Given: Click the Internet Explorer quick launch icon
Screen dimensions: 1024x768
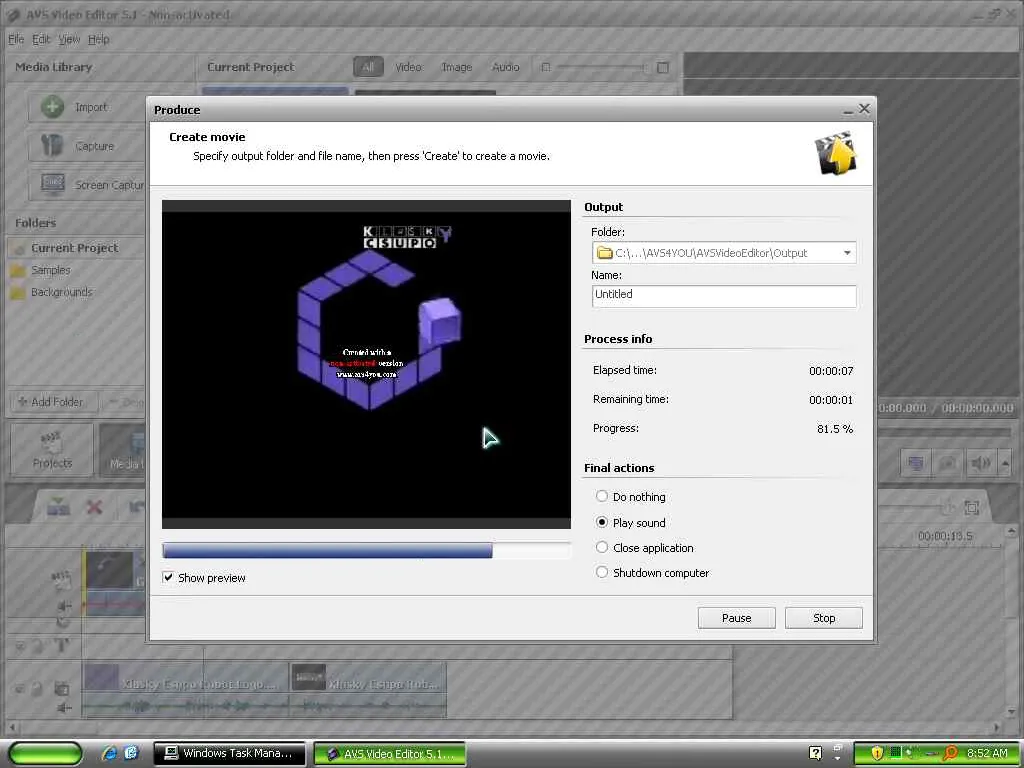Looking at the screenshot, I should (x=109, y=753).
